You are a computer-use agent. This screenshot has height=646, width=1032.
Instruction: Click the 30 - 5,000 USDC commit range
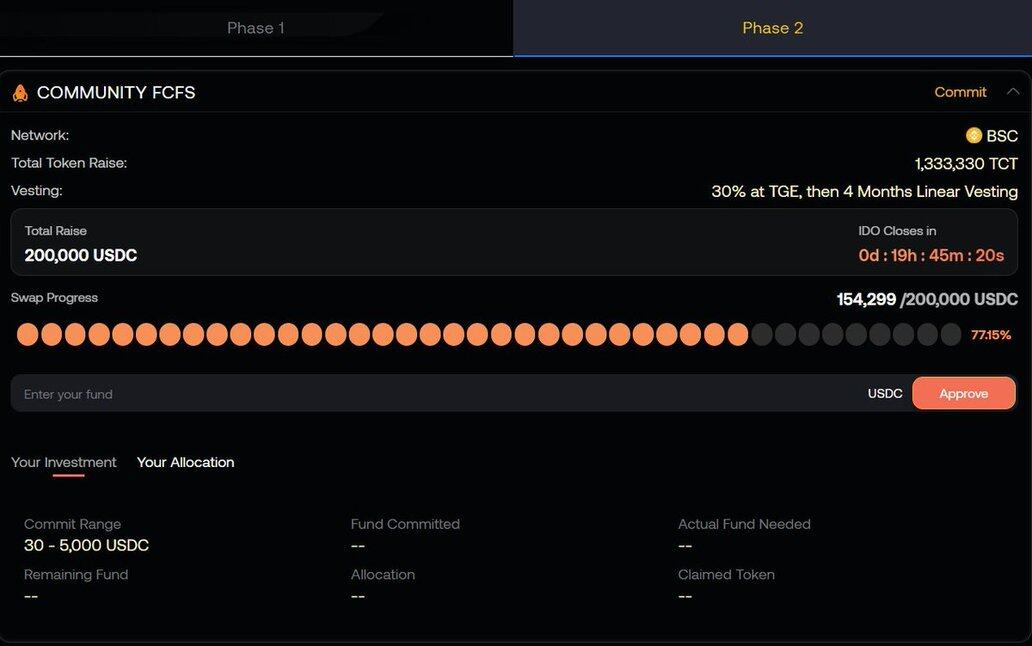86,545
